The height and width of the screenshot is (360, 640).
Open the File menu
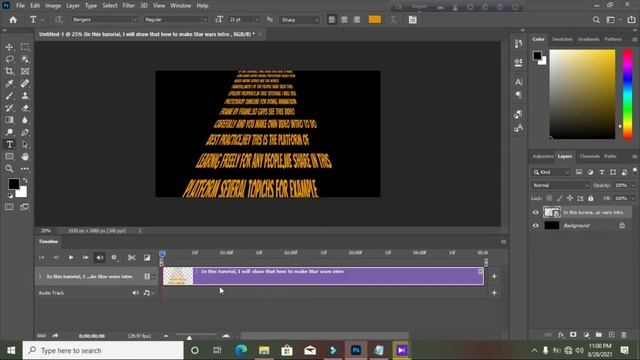[20, 6]
